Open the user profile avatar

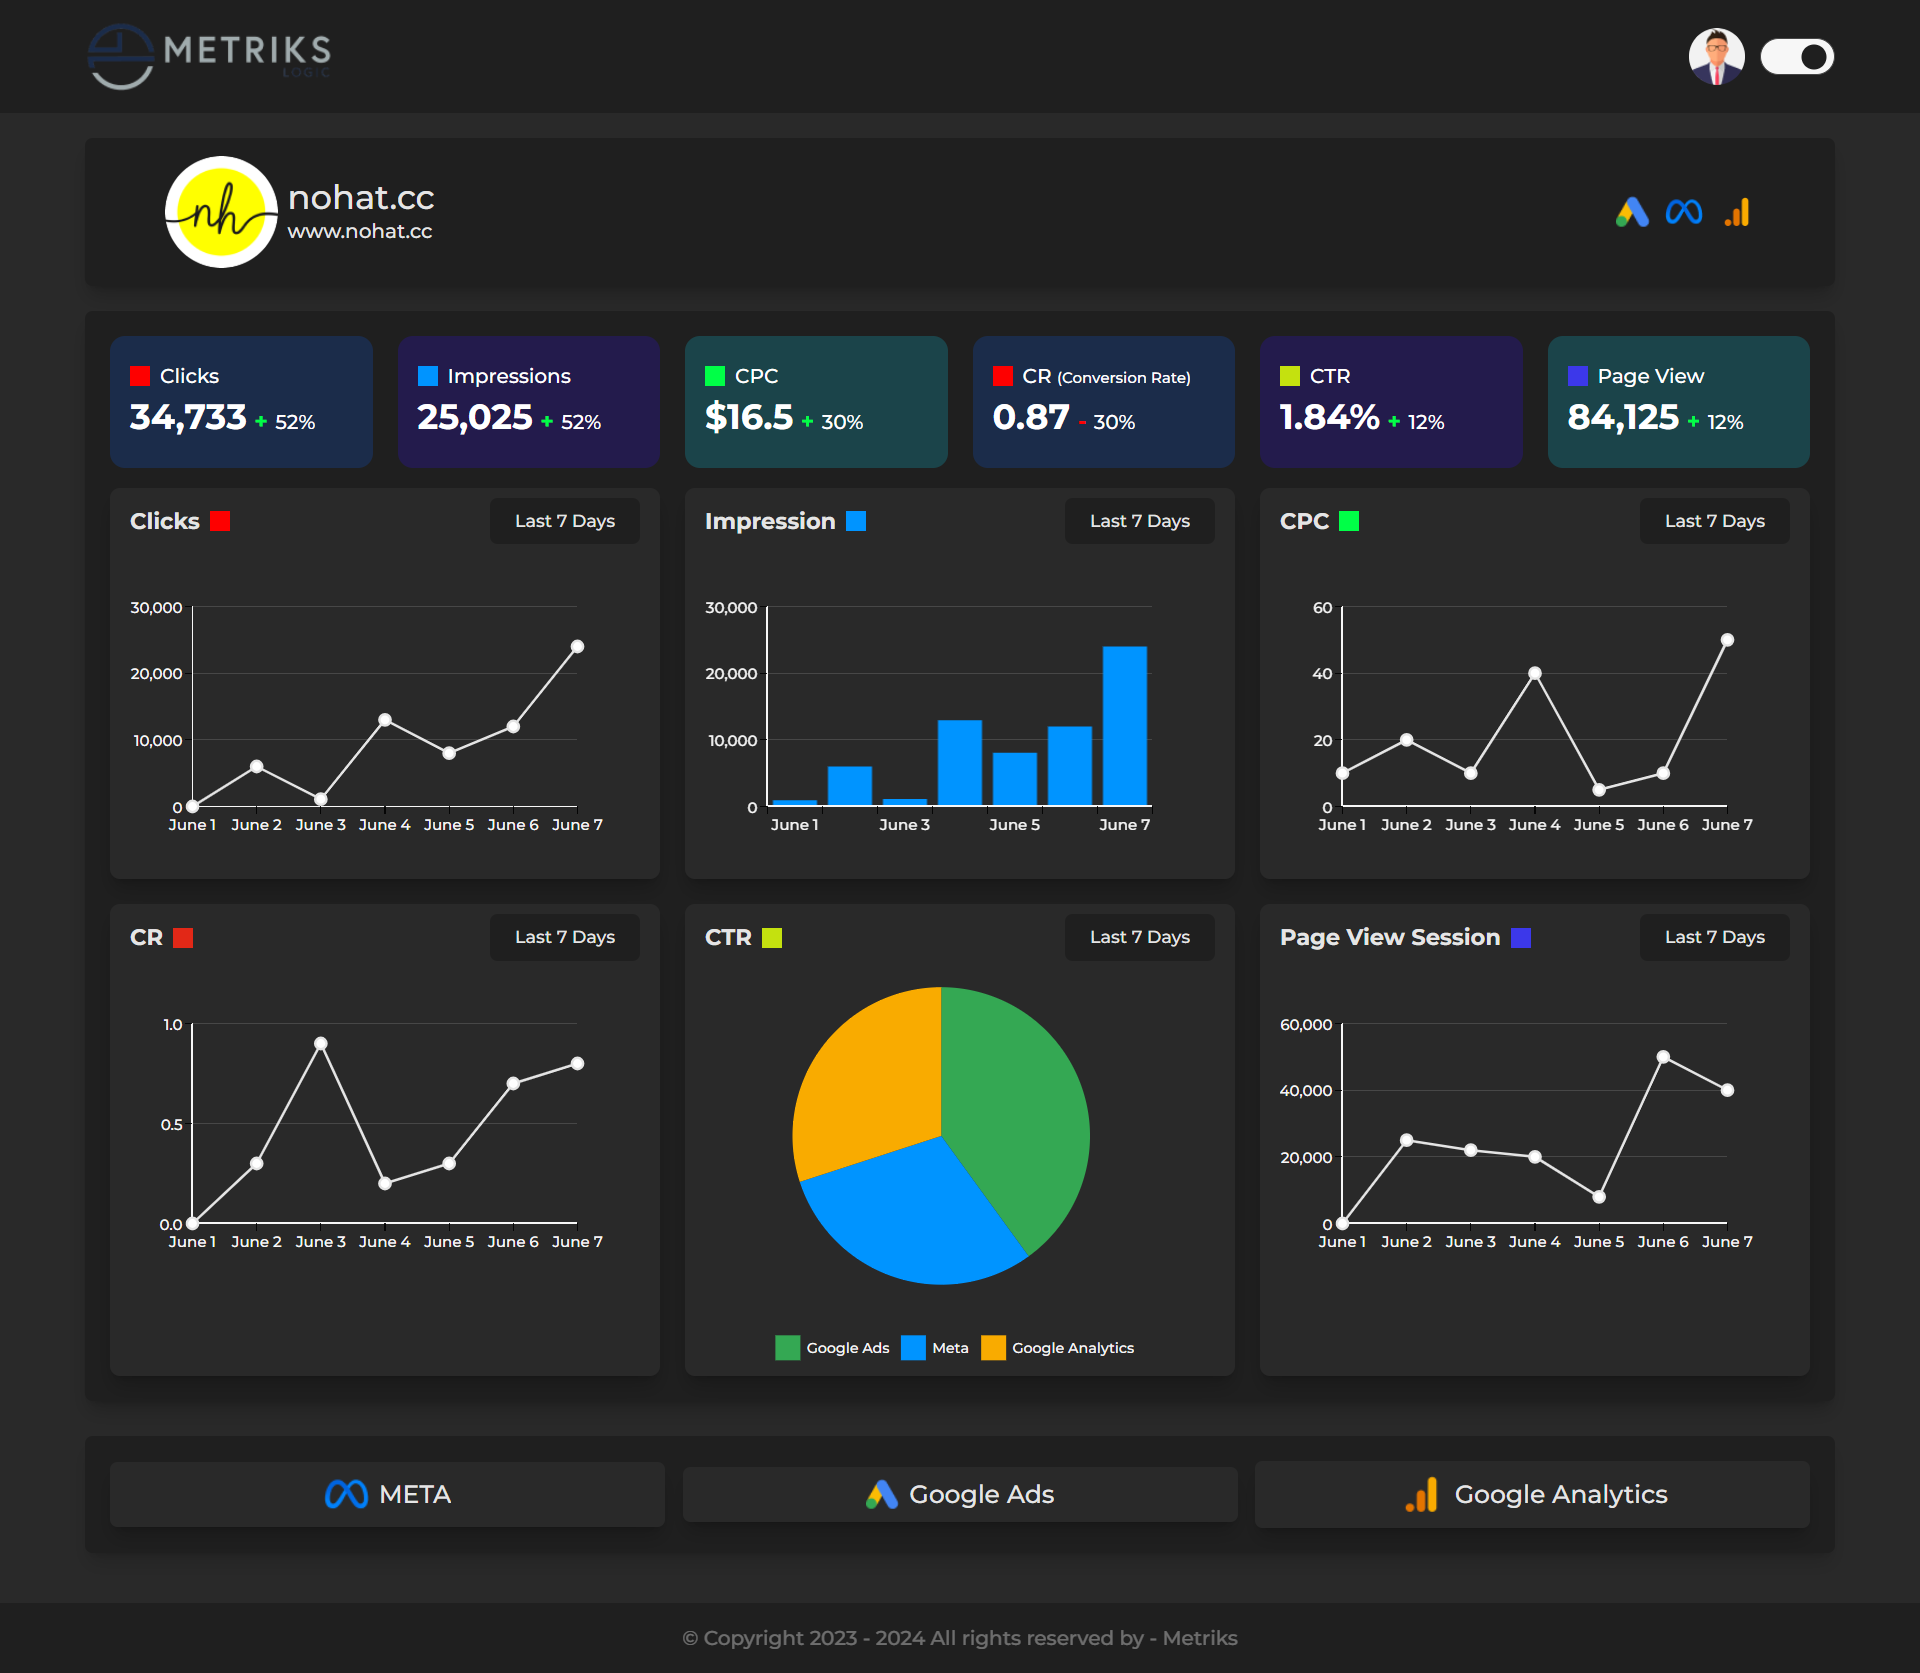pos(1716,56)
